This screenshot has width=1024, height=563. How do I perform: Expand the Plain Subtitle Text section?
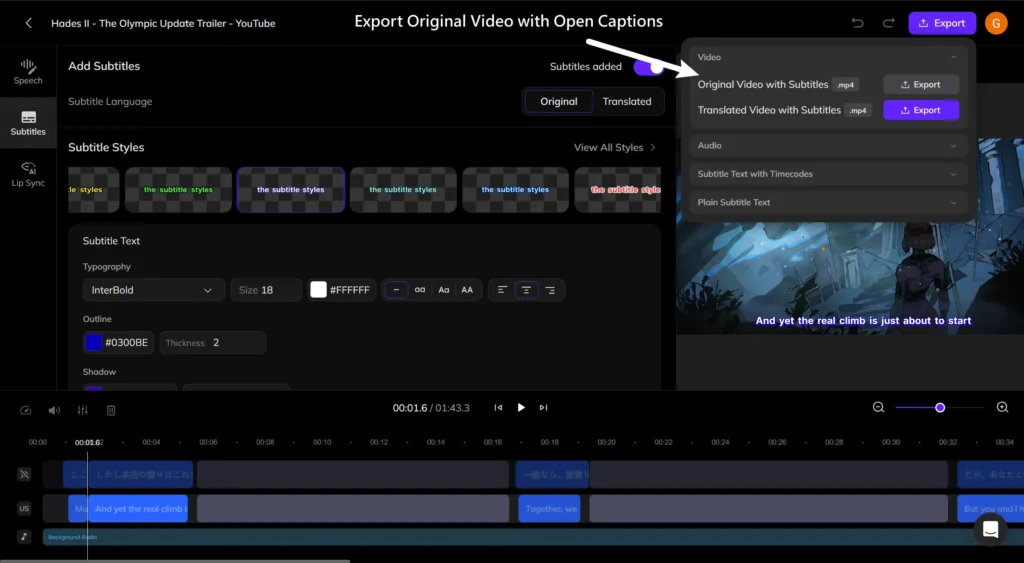point(827,202)
